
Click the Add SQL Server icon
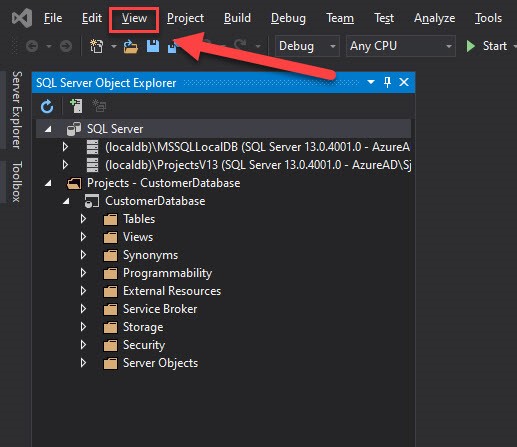point(76,106)
